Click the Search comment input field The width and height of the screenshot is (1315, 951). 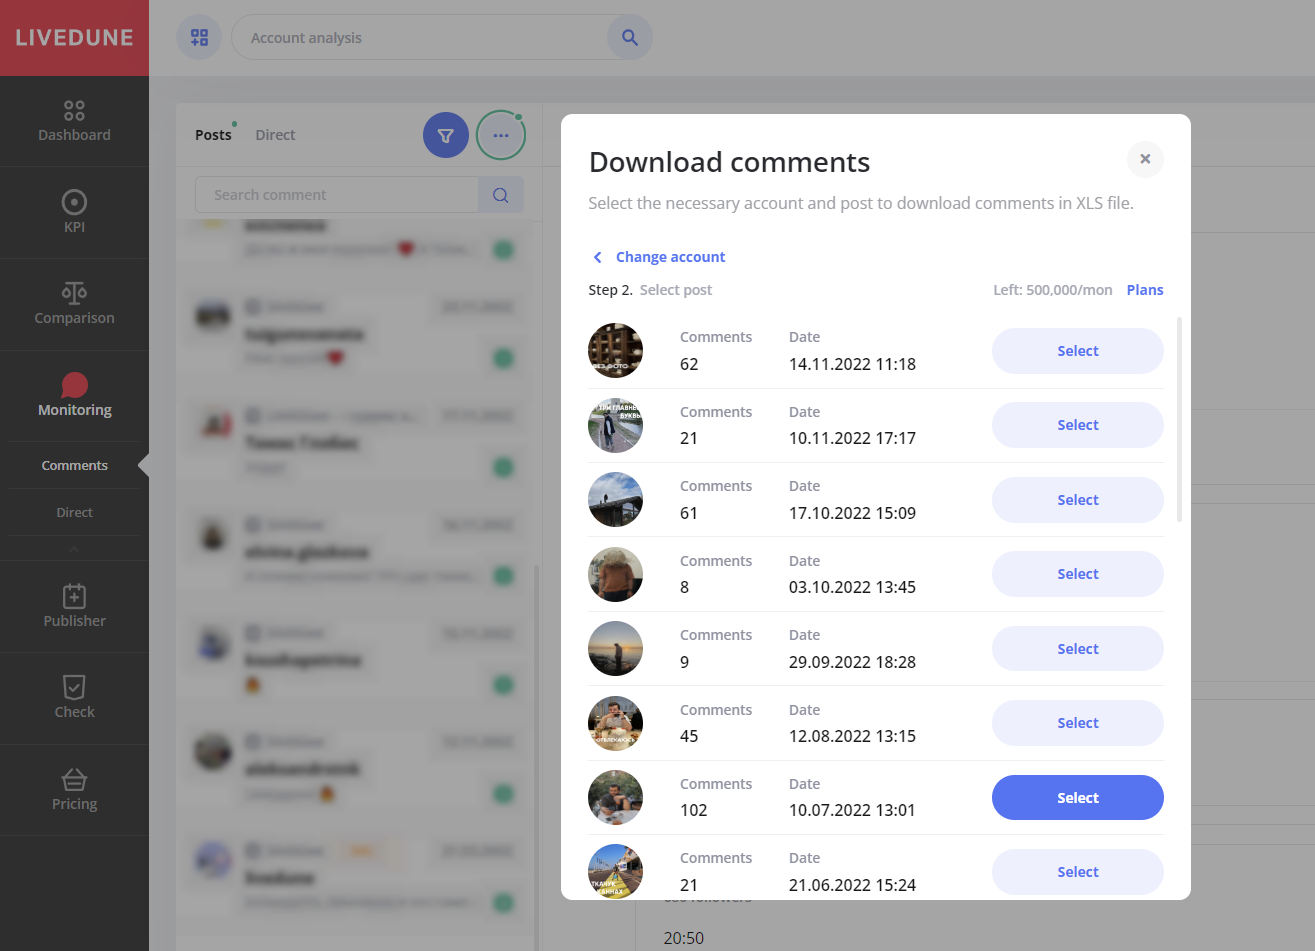336,195
